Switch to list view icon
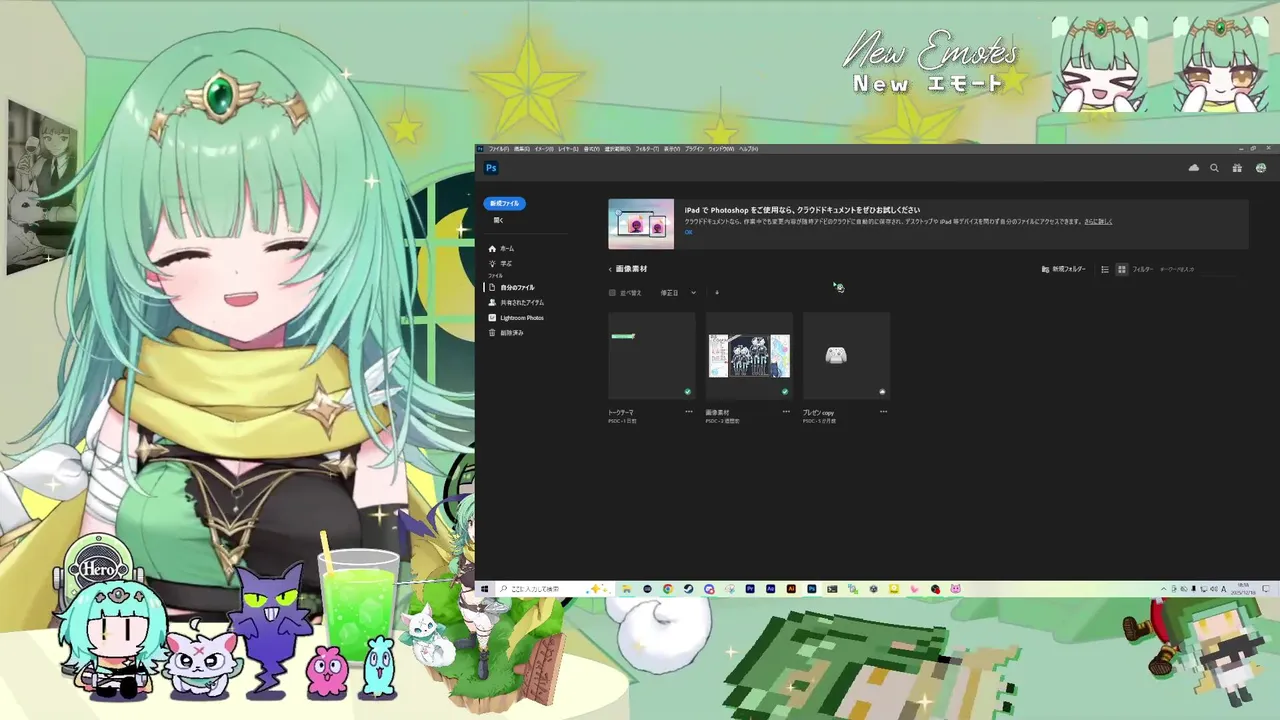The image size is (1280, 720). point(1105,269)
